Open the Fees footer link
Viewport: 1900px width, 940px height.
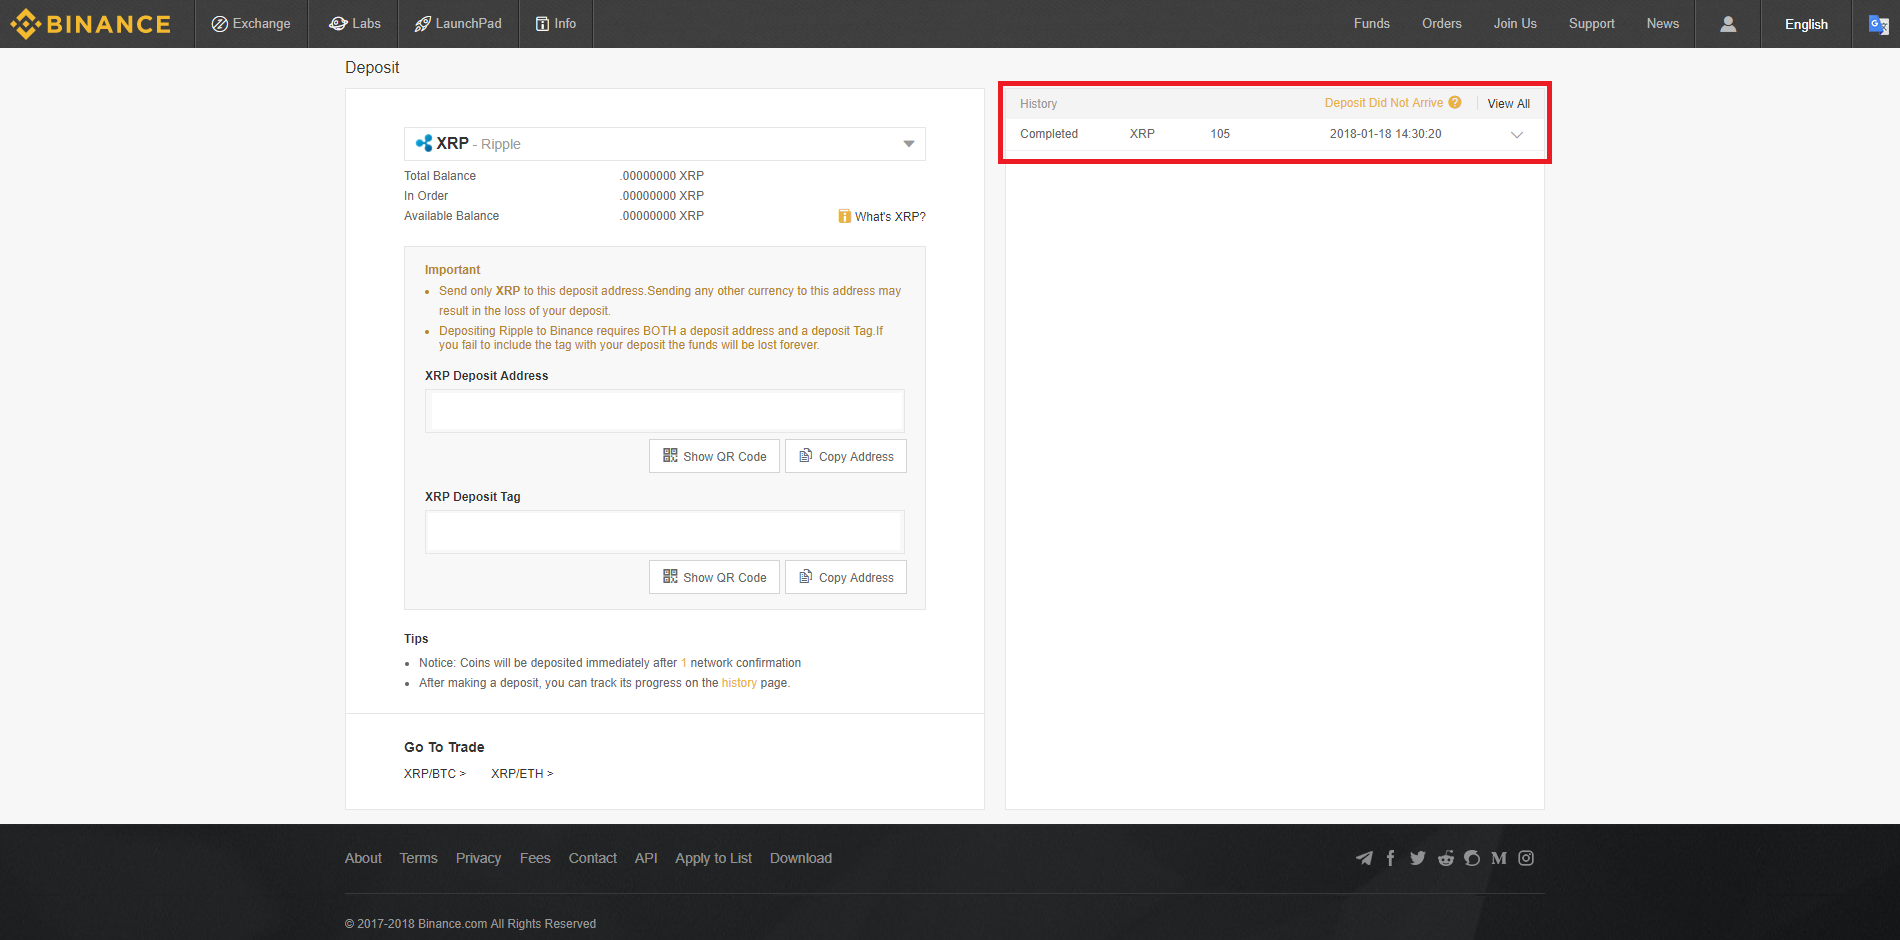point(535,858)
